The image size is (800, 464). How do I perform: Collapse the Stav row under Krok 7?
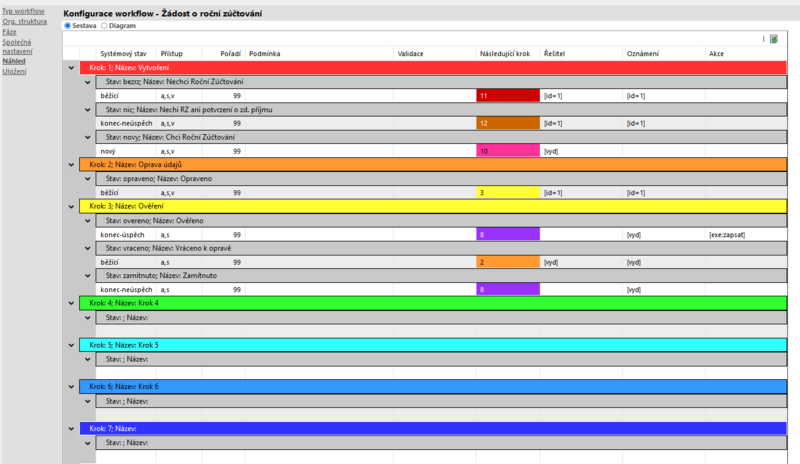point(88,443)
